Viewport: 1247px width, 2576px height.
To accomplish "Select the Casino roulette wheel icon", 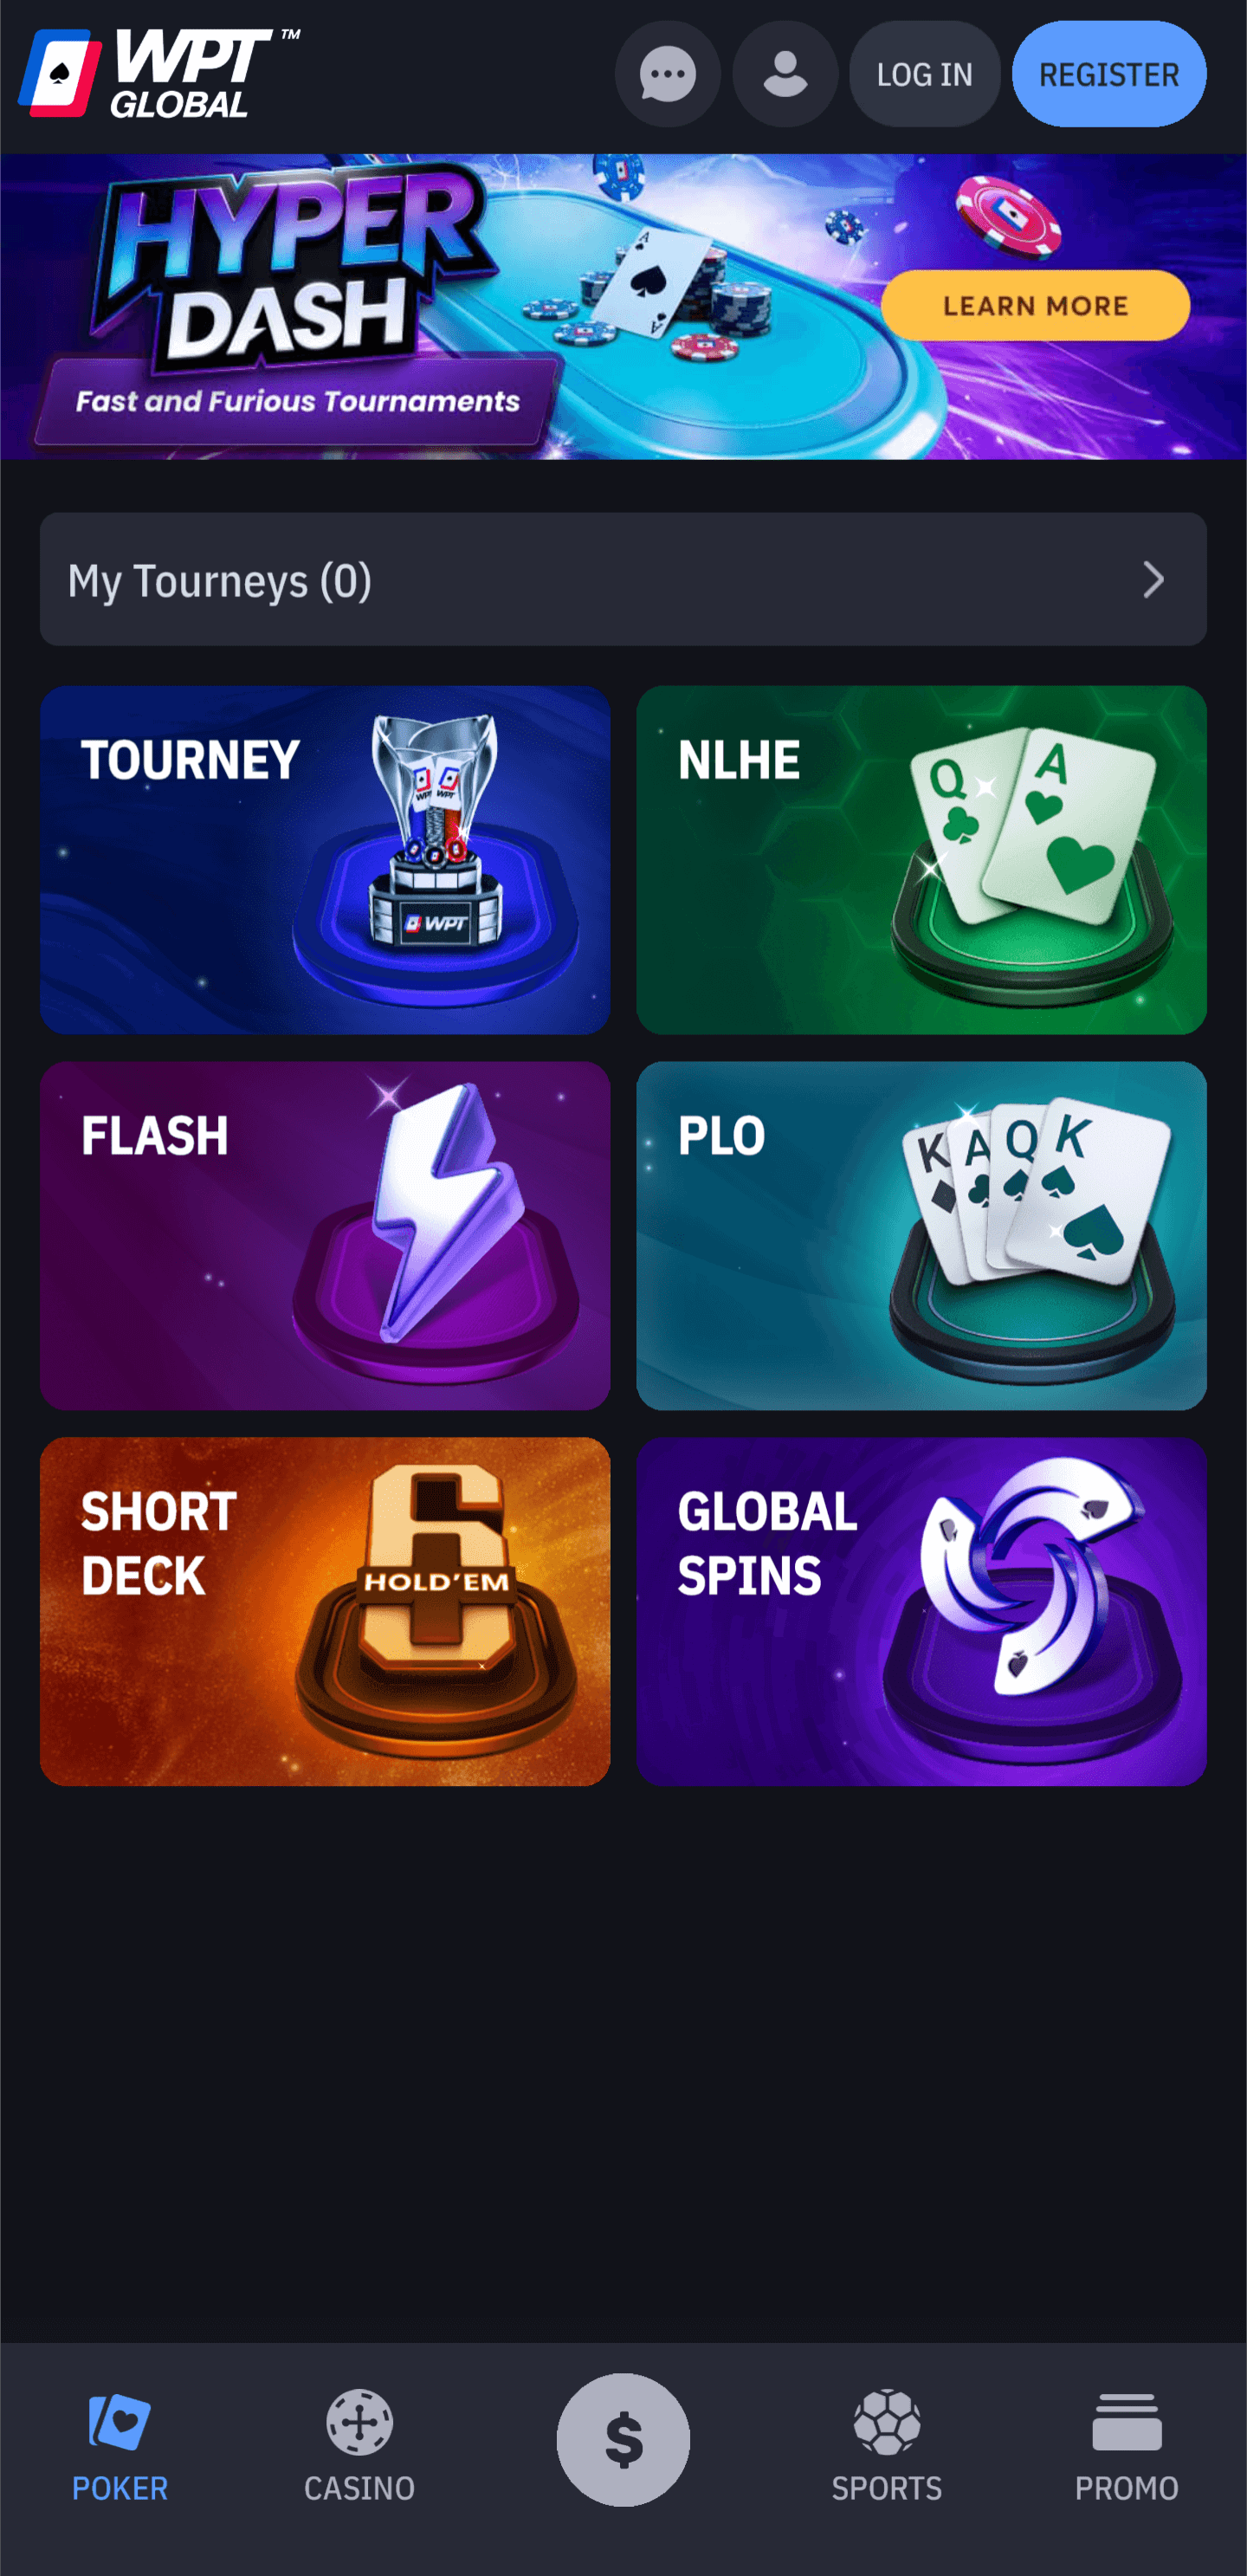I will pos(359,2422).
